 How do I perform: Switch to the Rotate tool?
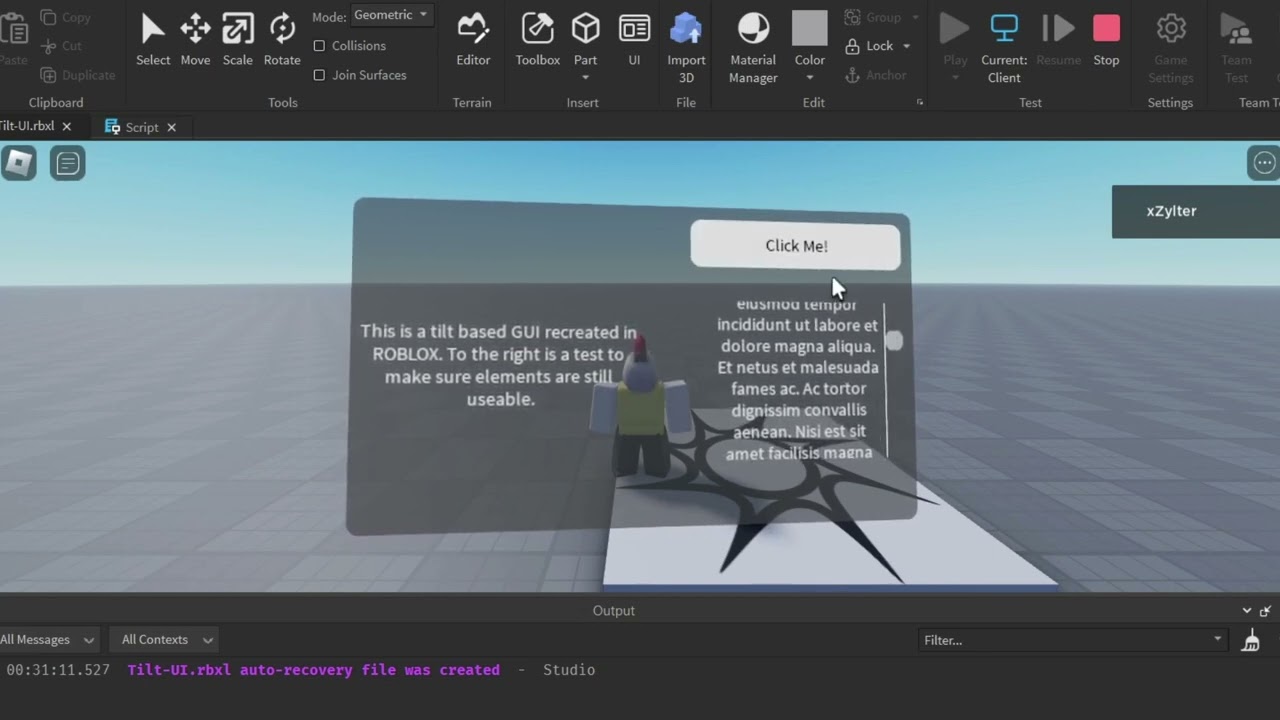click(282, 39)
